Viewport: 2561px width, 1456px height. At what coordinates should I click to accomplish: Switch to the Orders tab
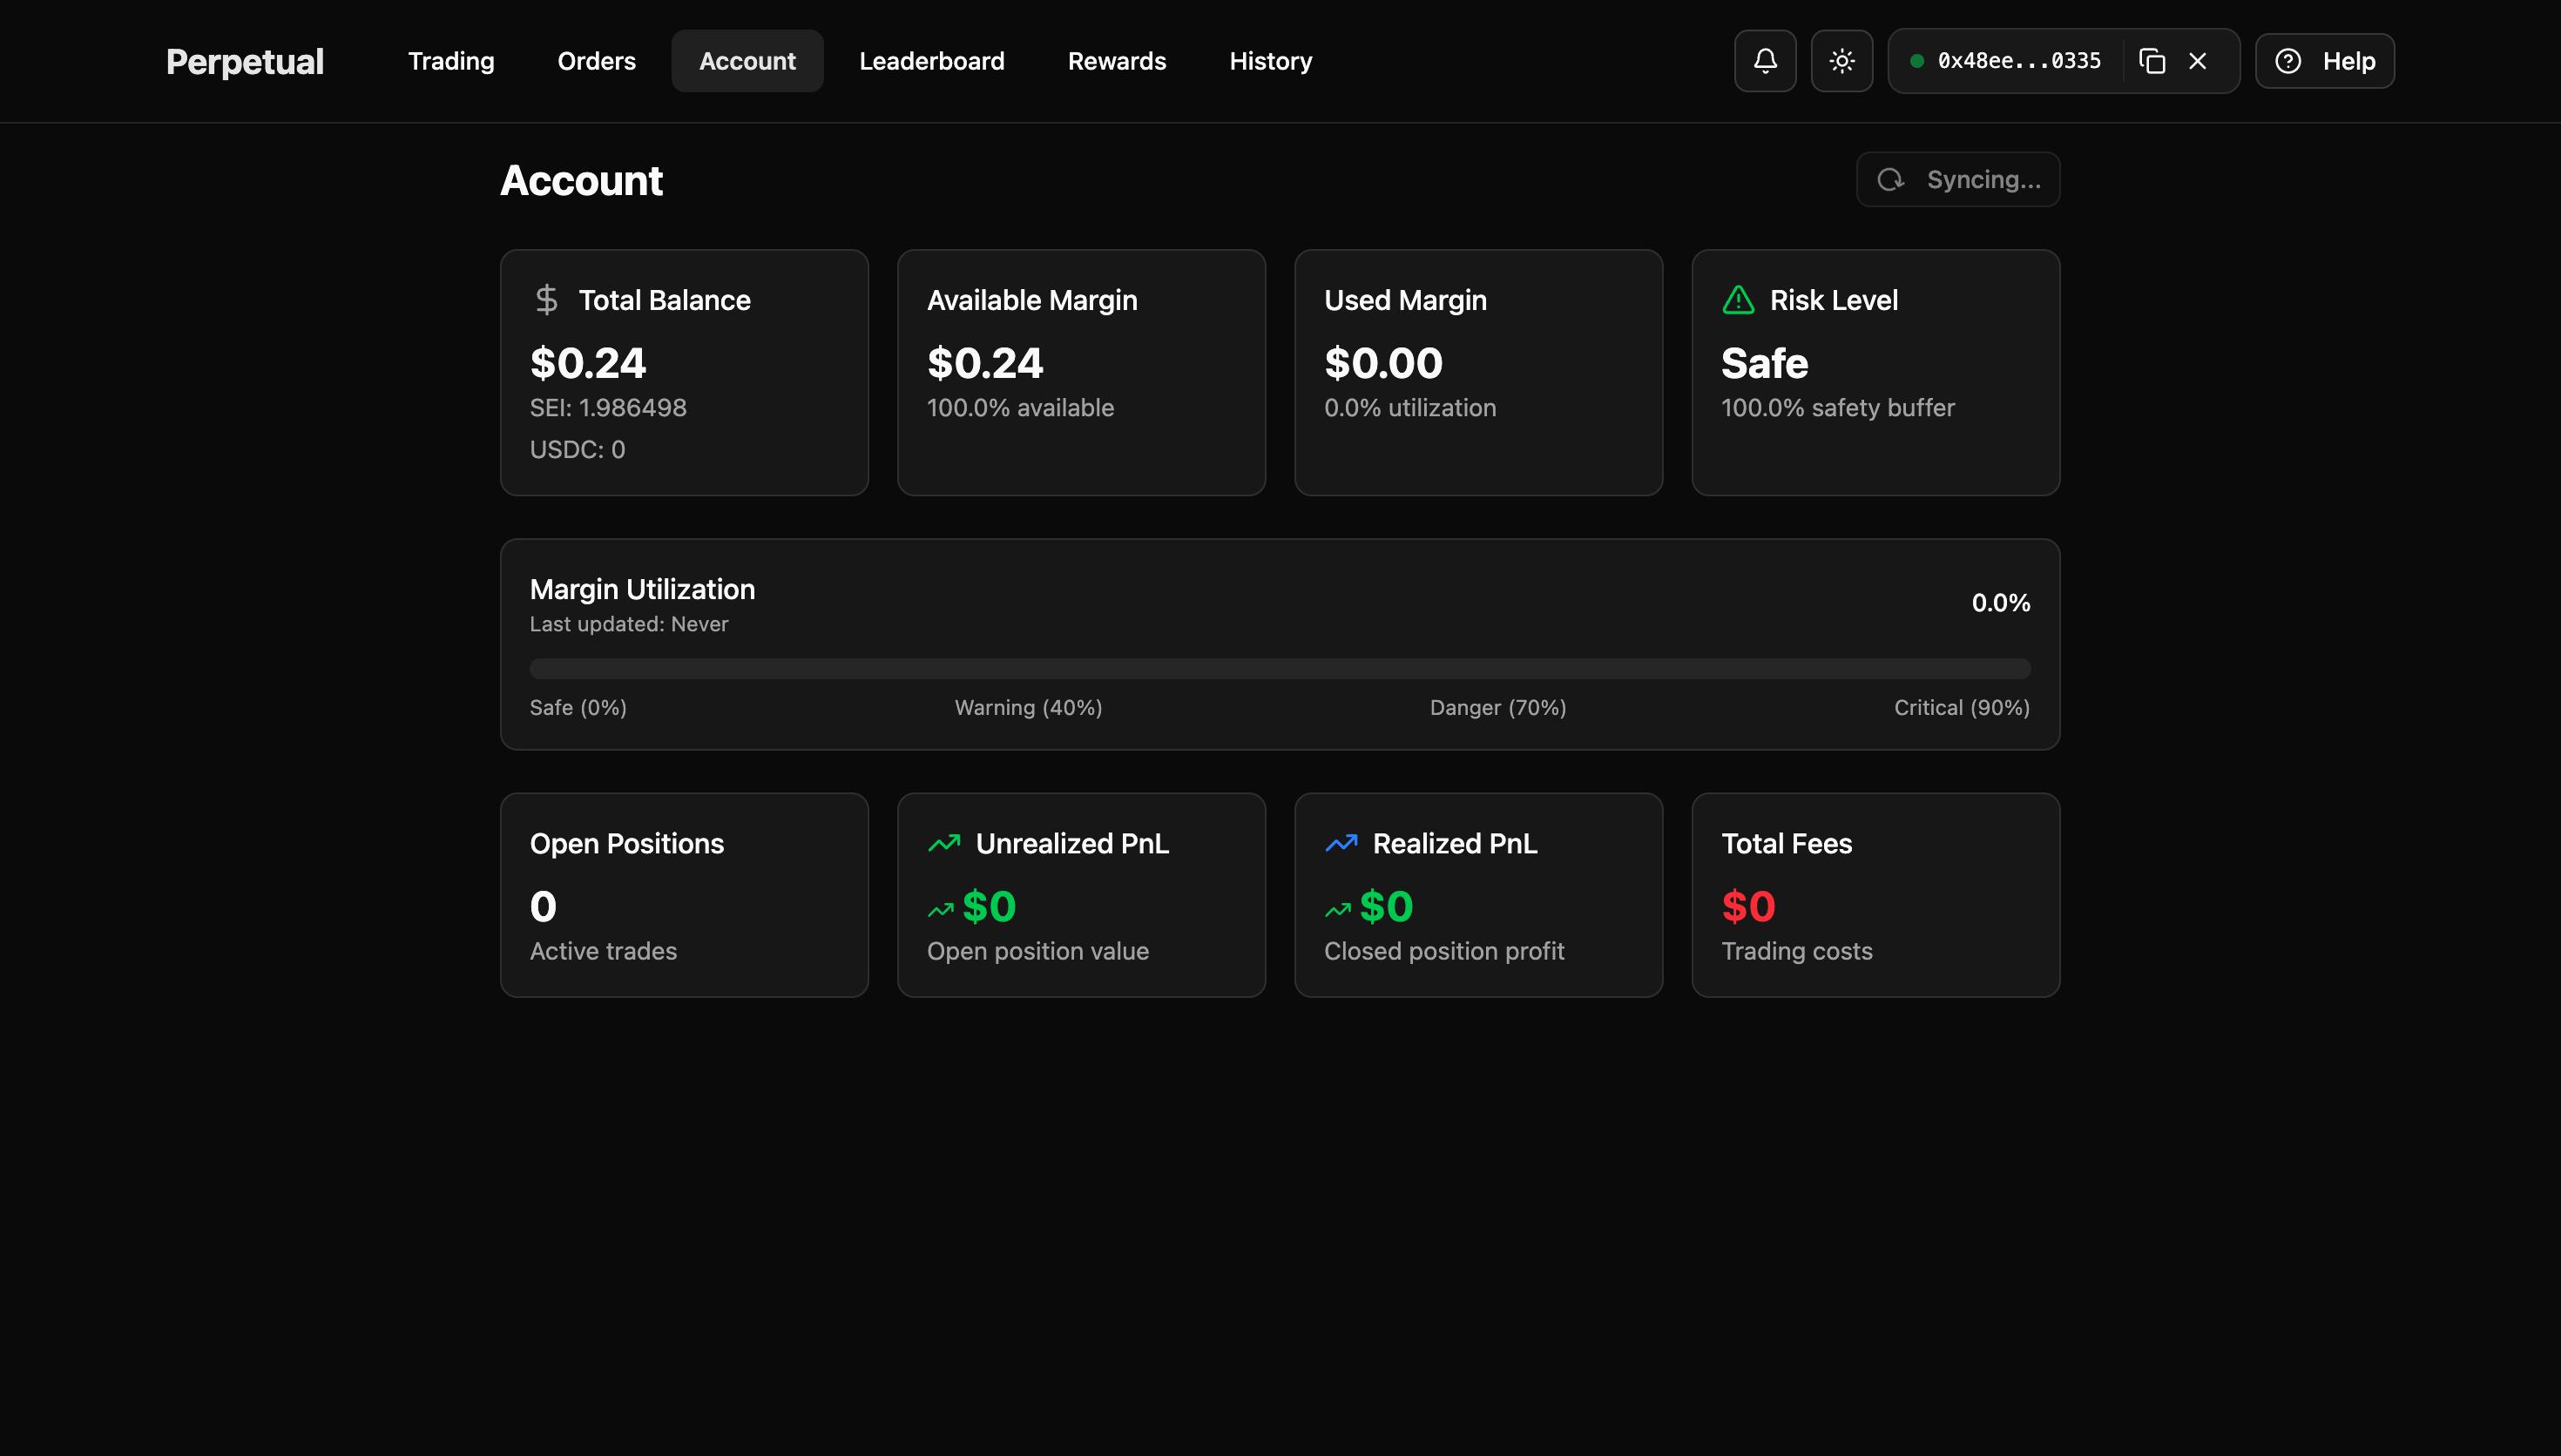[x=596, y=61]
